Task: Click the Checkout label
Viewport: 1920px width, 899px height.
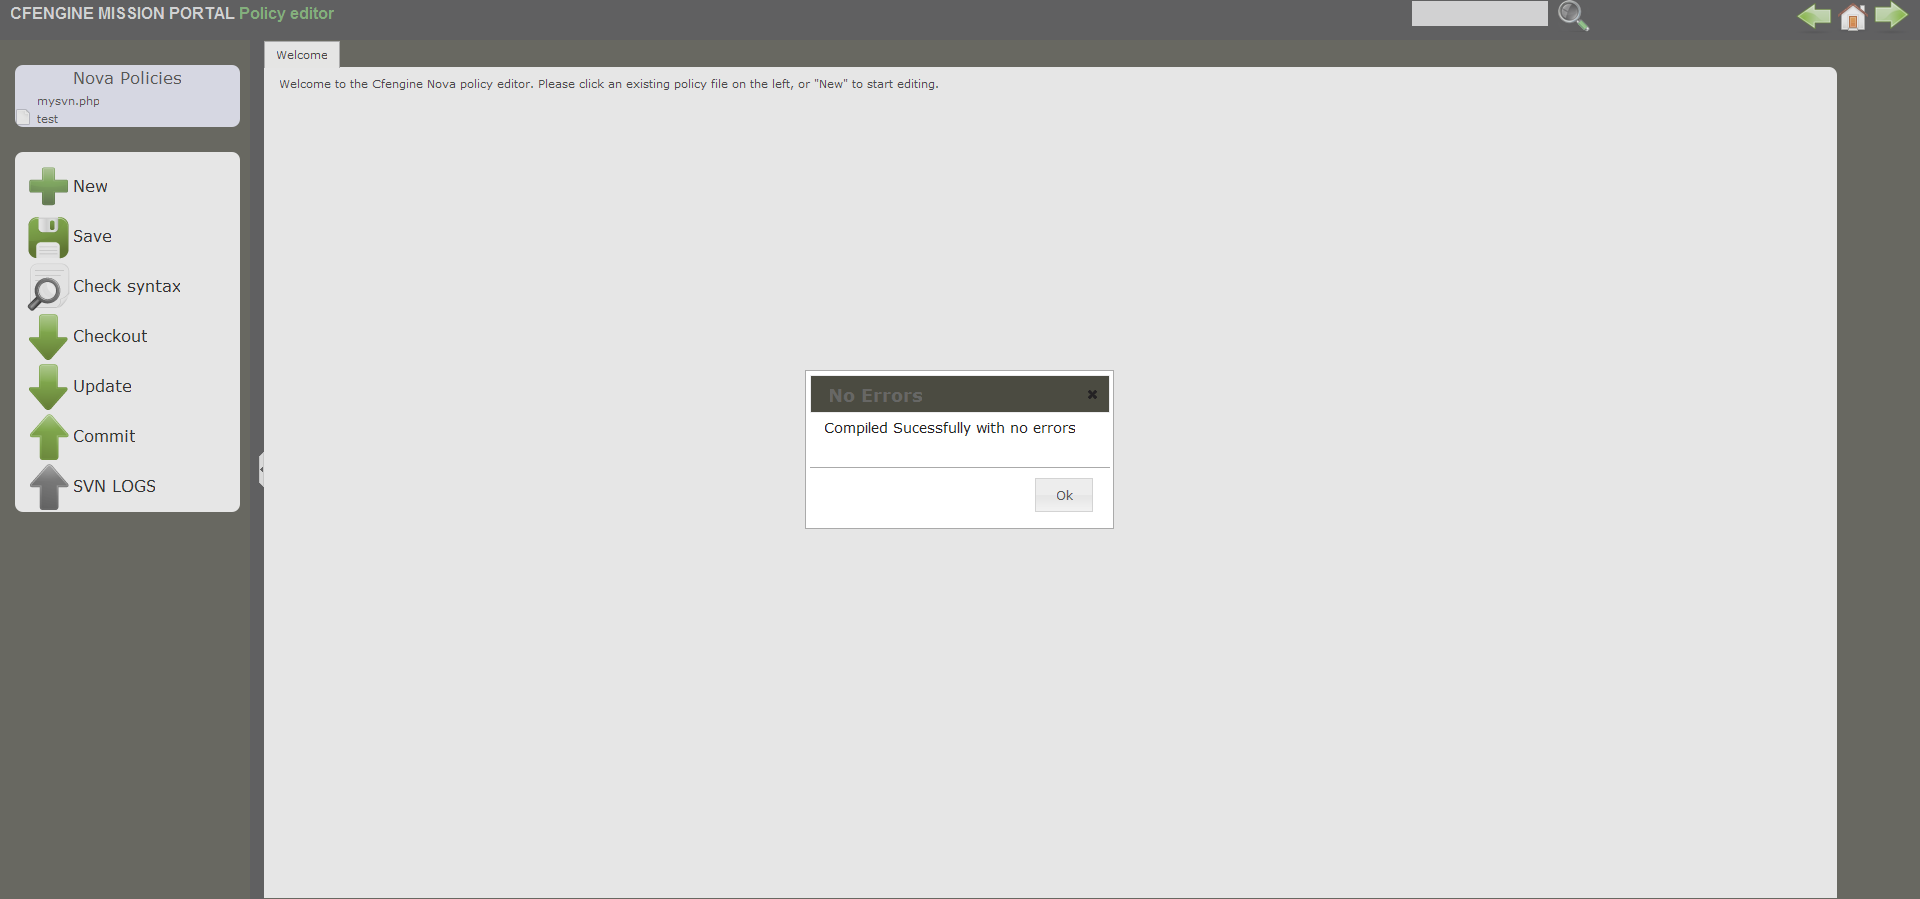Action: (110, 336)
